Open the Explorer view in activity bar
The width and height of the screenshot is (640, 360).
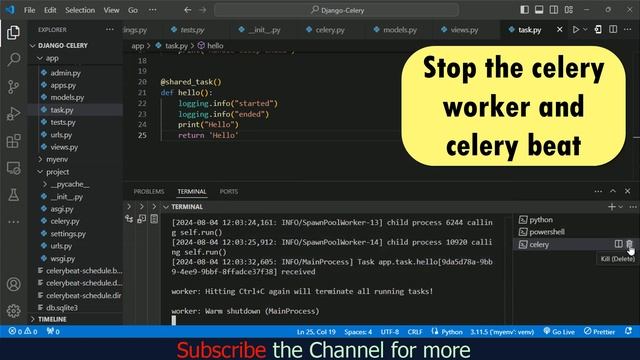coord(13,32)
